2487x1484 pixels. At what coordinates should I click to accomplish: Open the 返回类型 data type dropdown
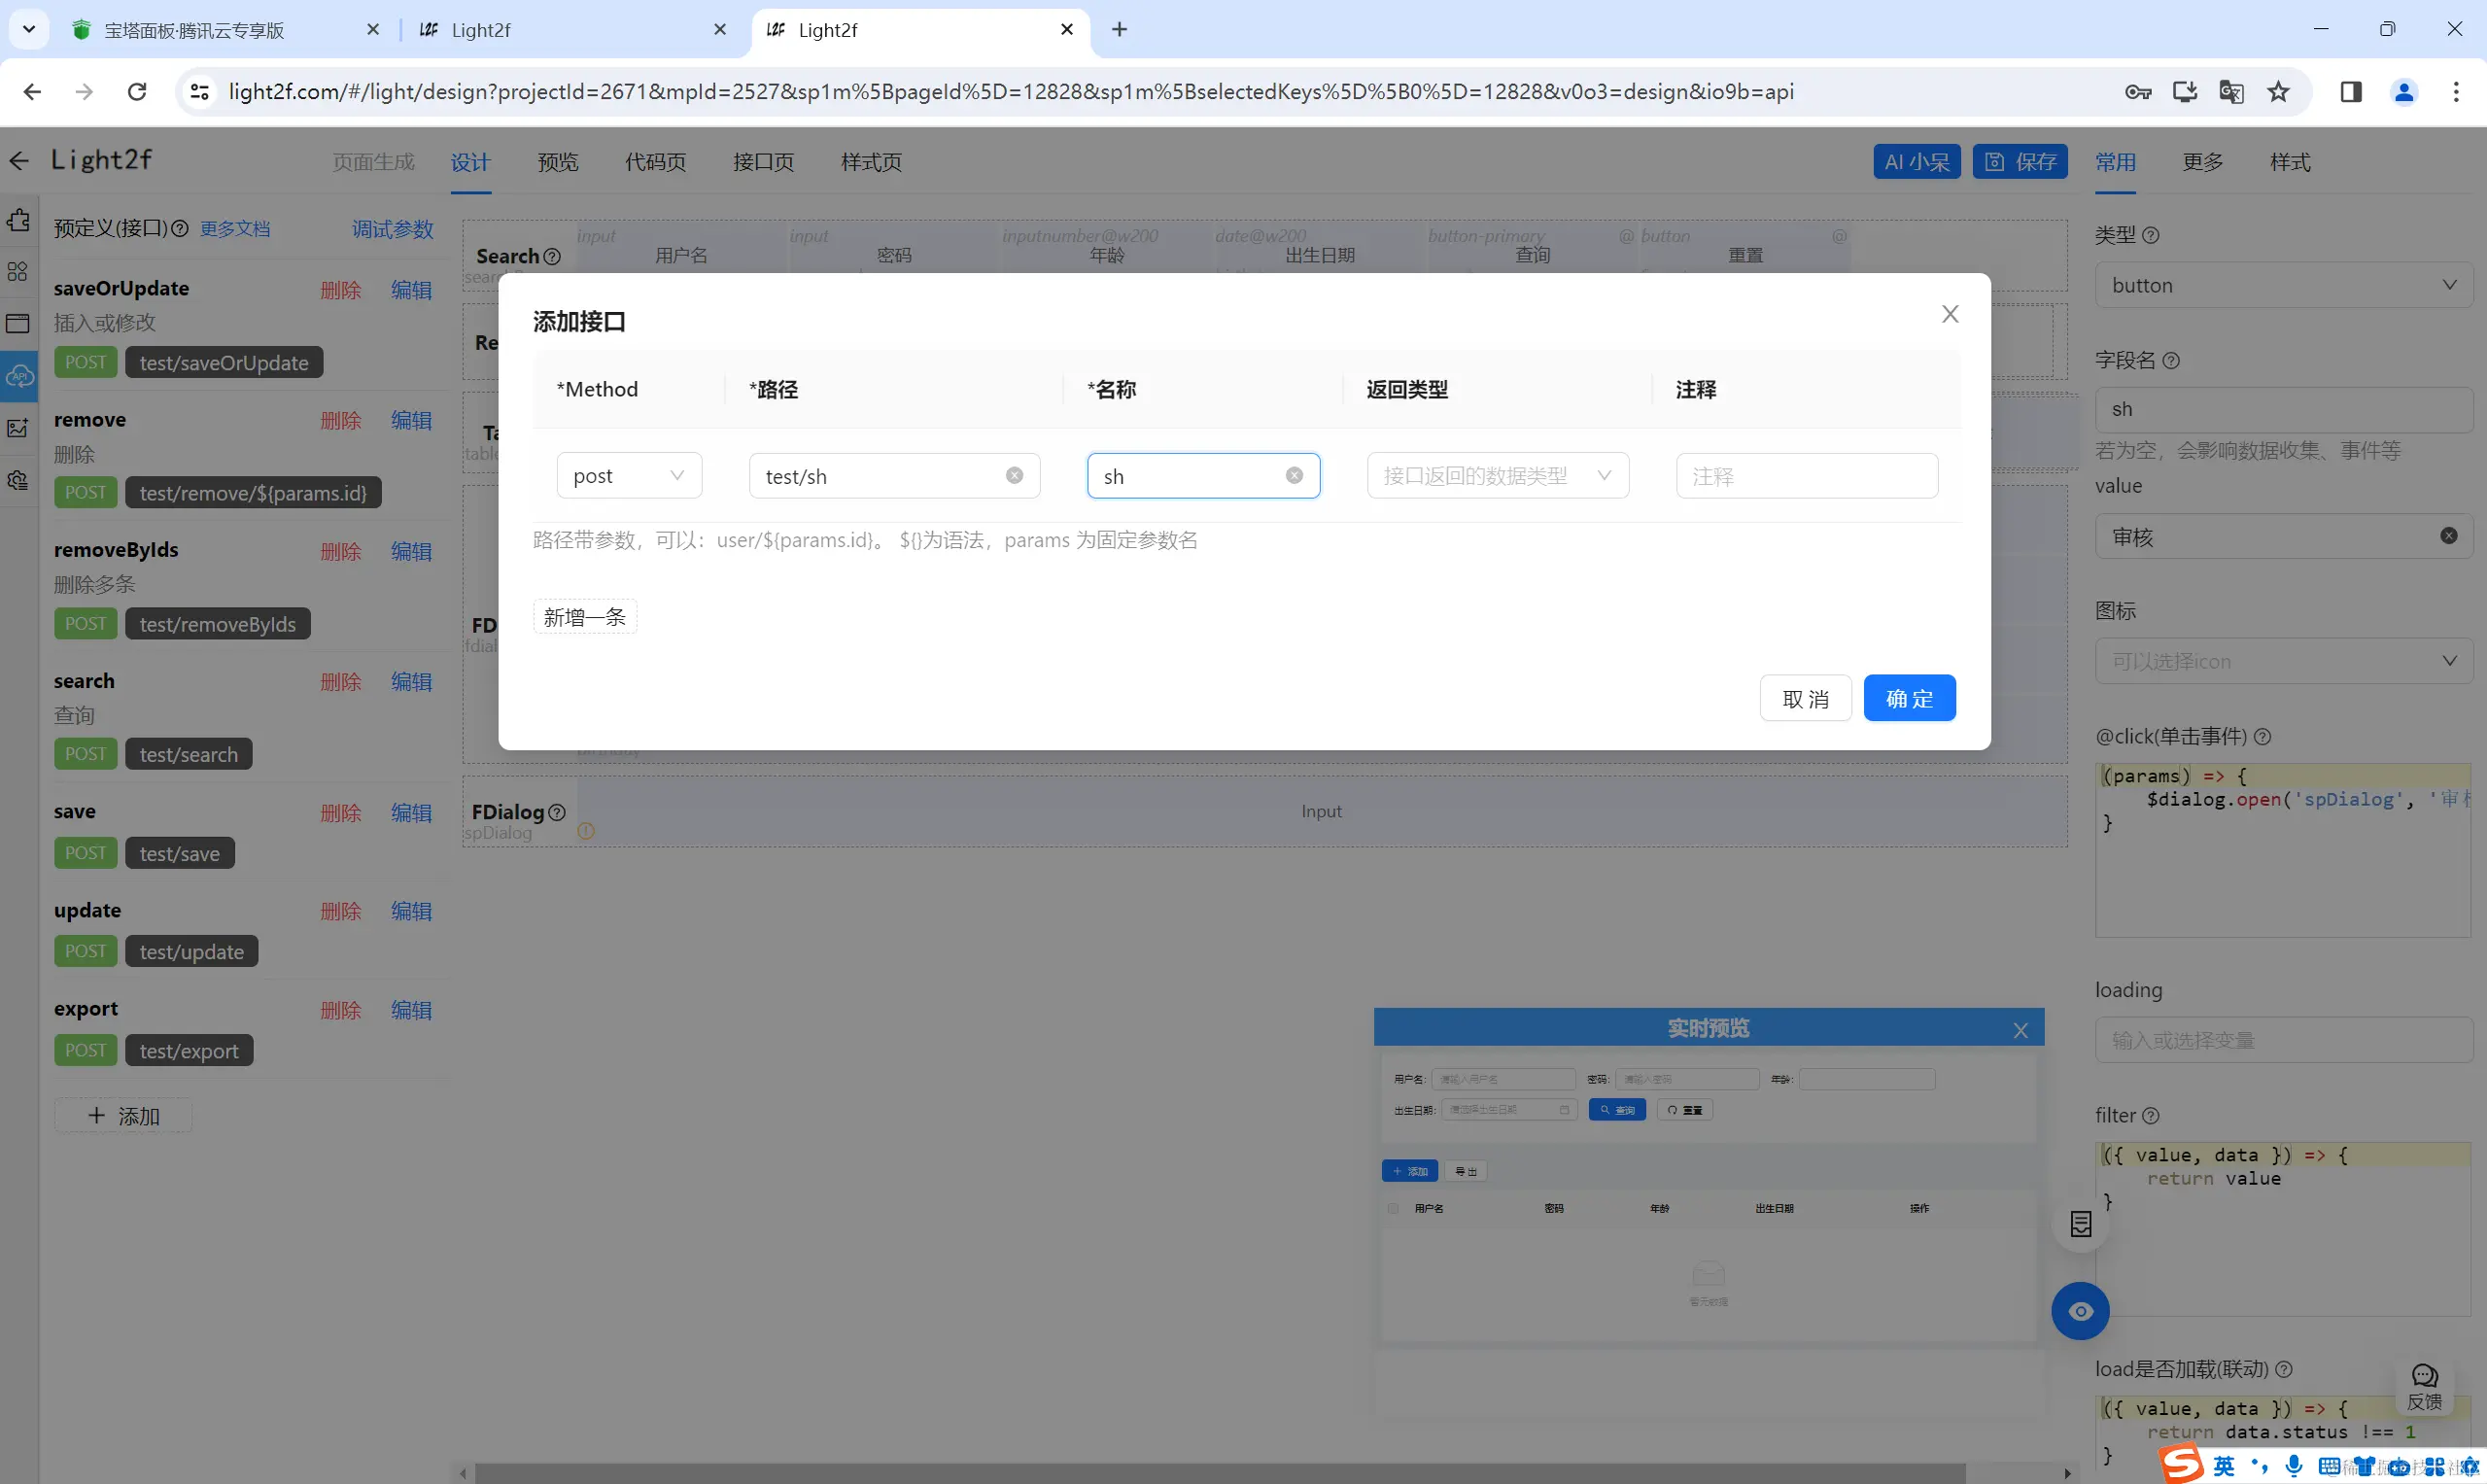[1497, 476]
